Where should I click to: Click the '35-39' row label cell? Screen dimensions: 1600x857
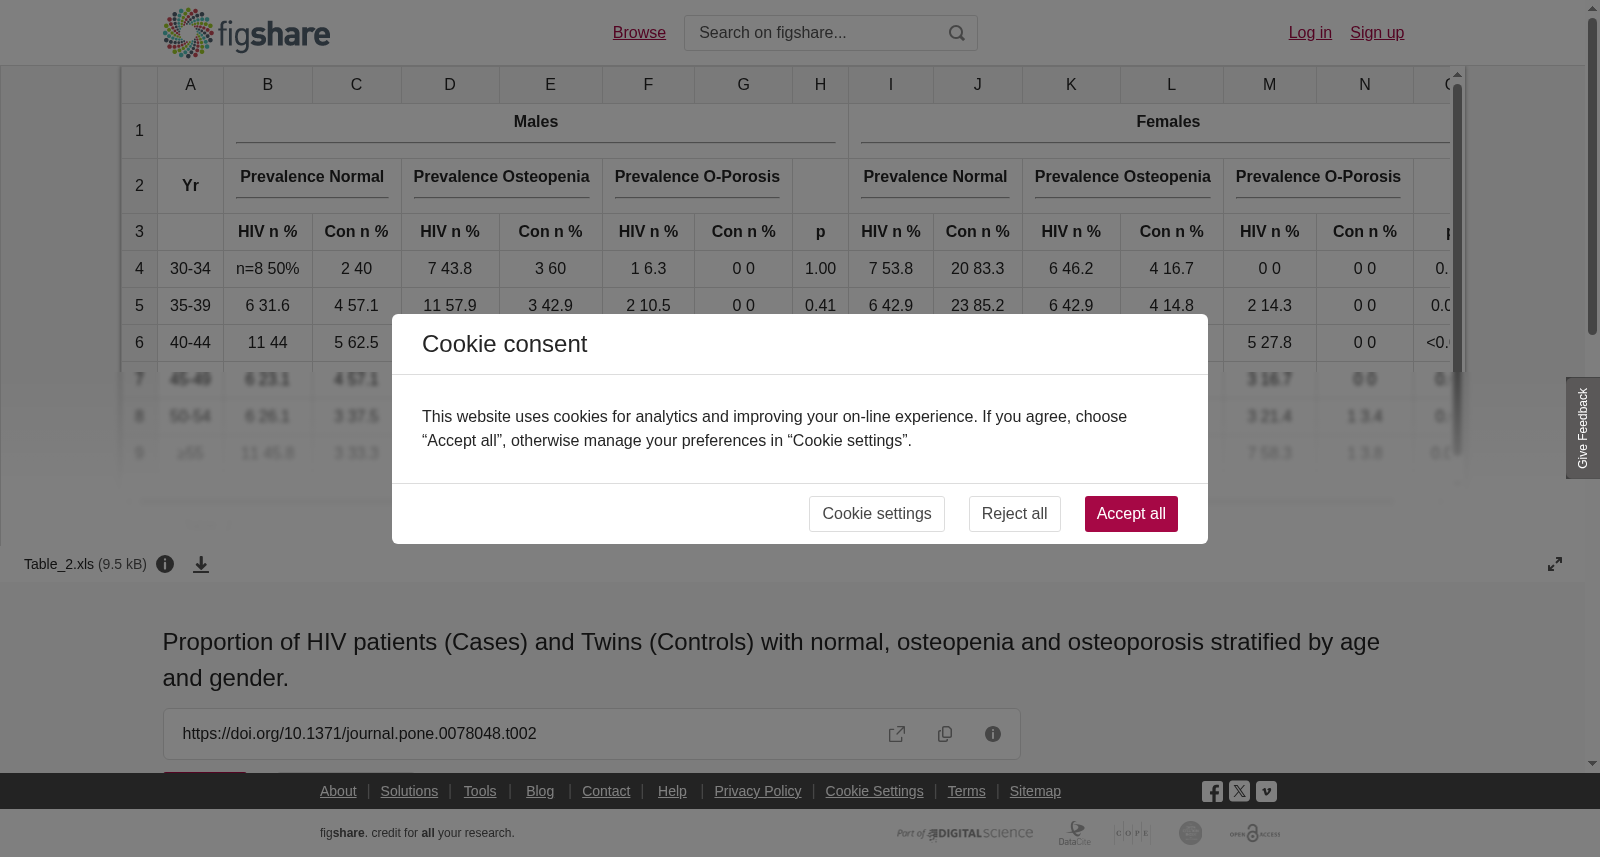[190, 306]
